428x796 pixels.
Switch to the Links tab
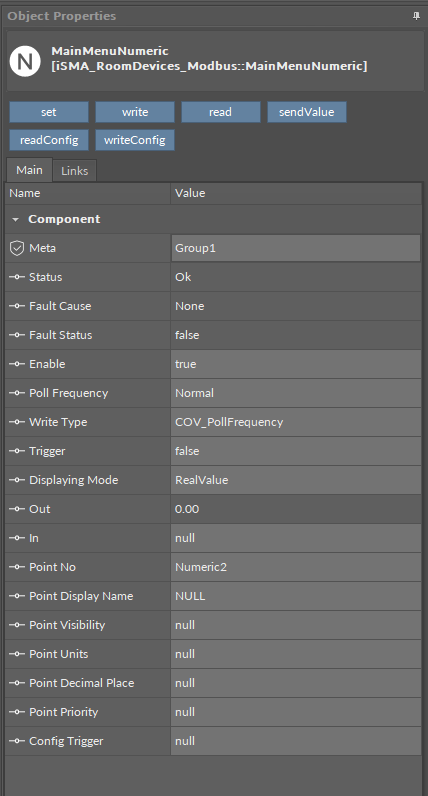75,171
